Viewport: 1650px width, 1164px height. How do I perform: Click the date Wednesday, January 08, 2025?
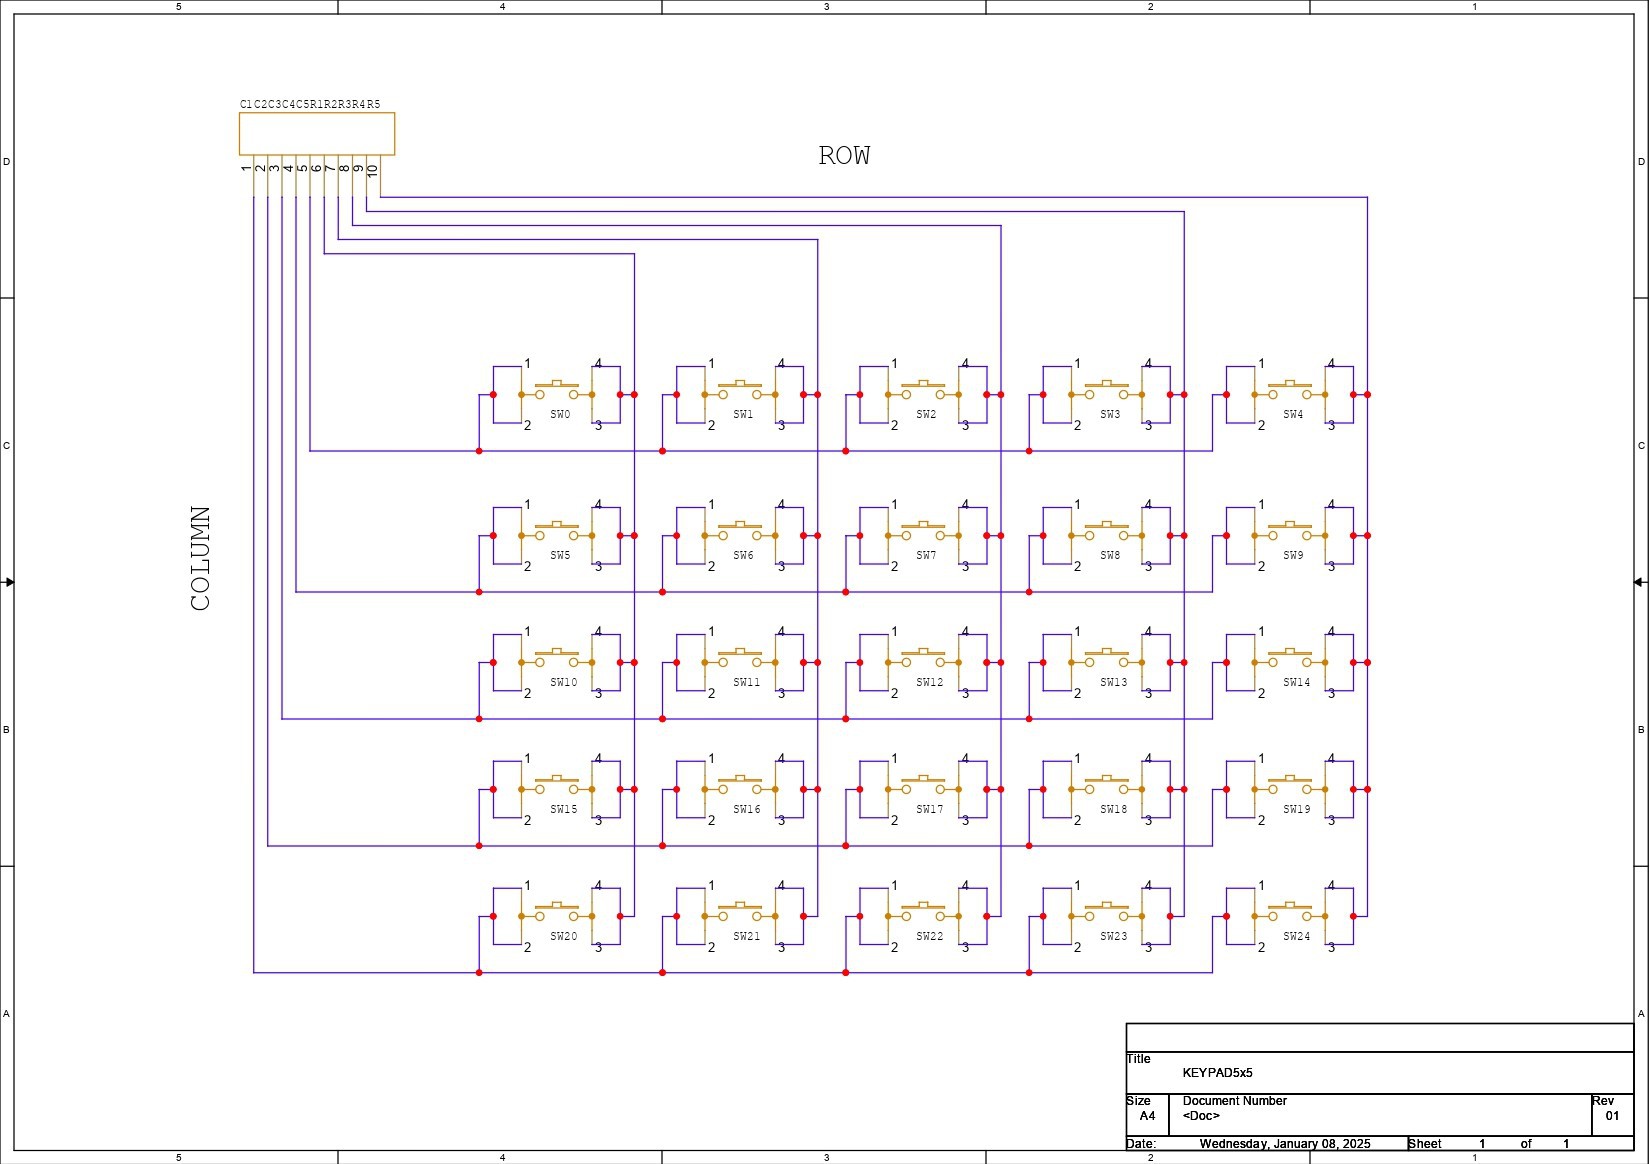(x=1285, y=1144)
